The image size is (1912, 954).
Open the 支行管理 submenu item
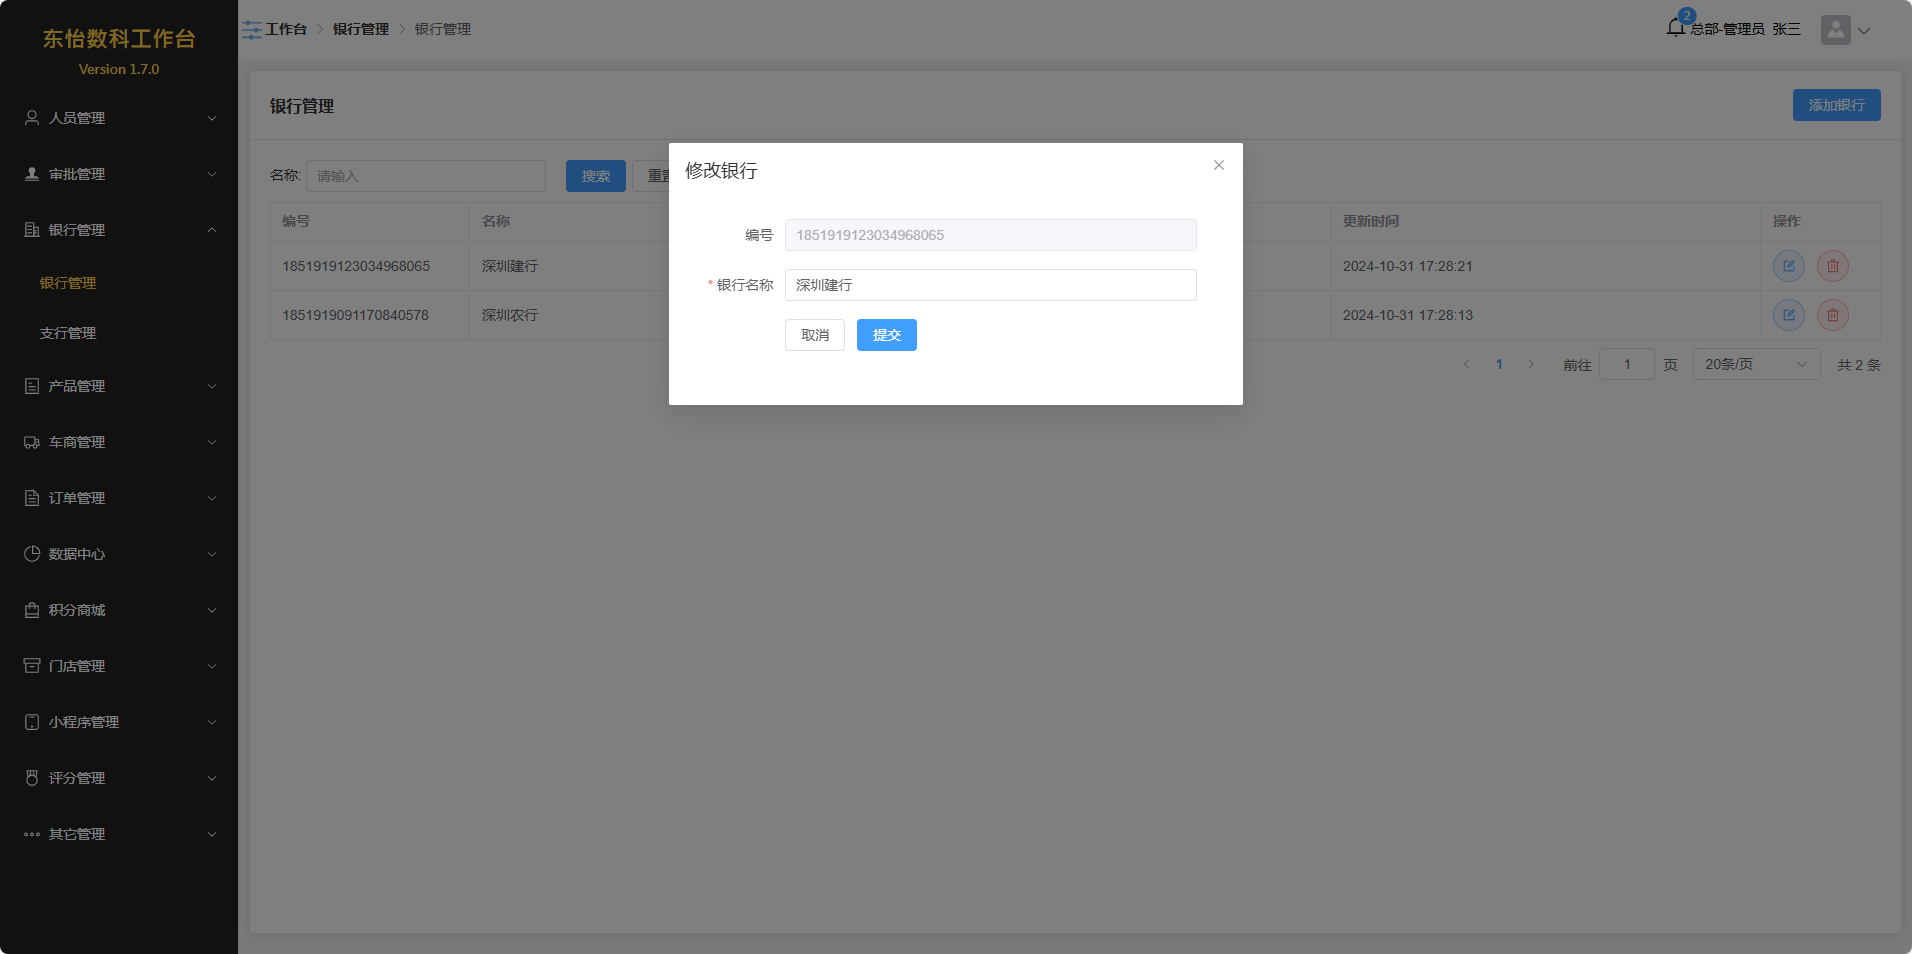[68, 333]
